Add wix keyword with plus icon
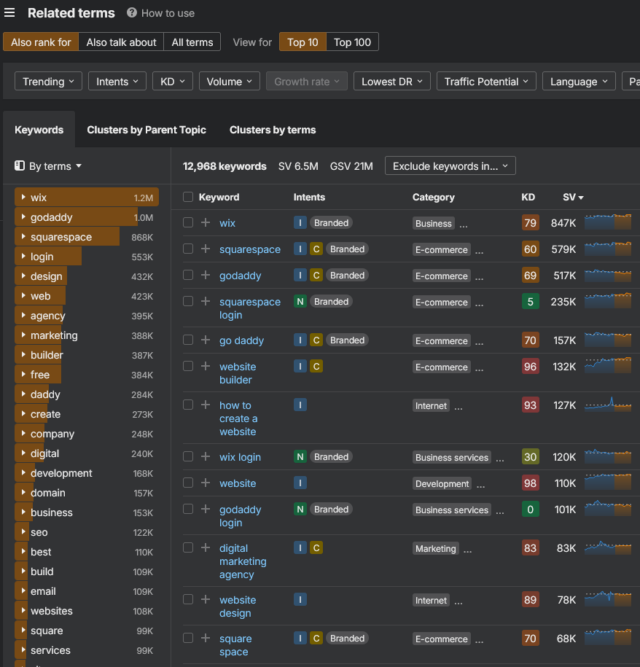The height and width of the screenshot is (667, 640). (205, 222)
